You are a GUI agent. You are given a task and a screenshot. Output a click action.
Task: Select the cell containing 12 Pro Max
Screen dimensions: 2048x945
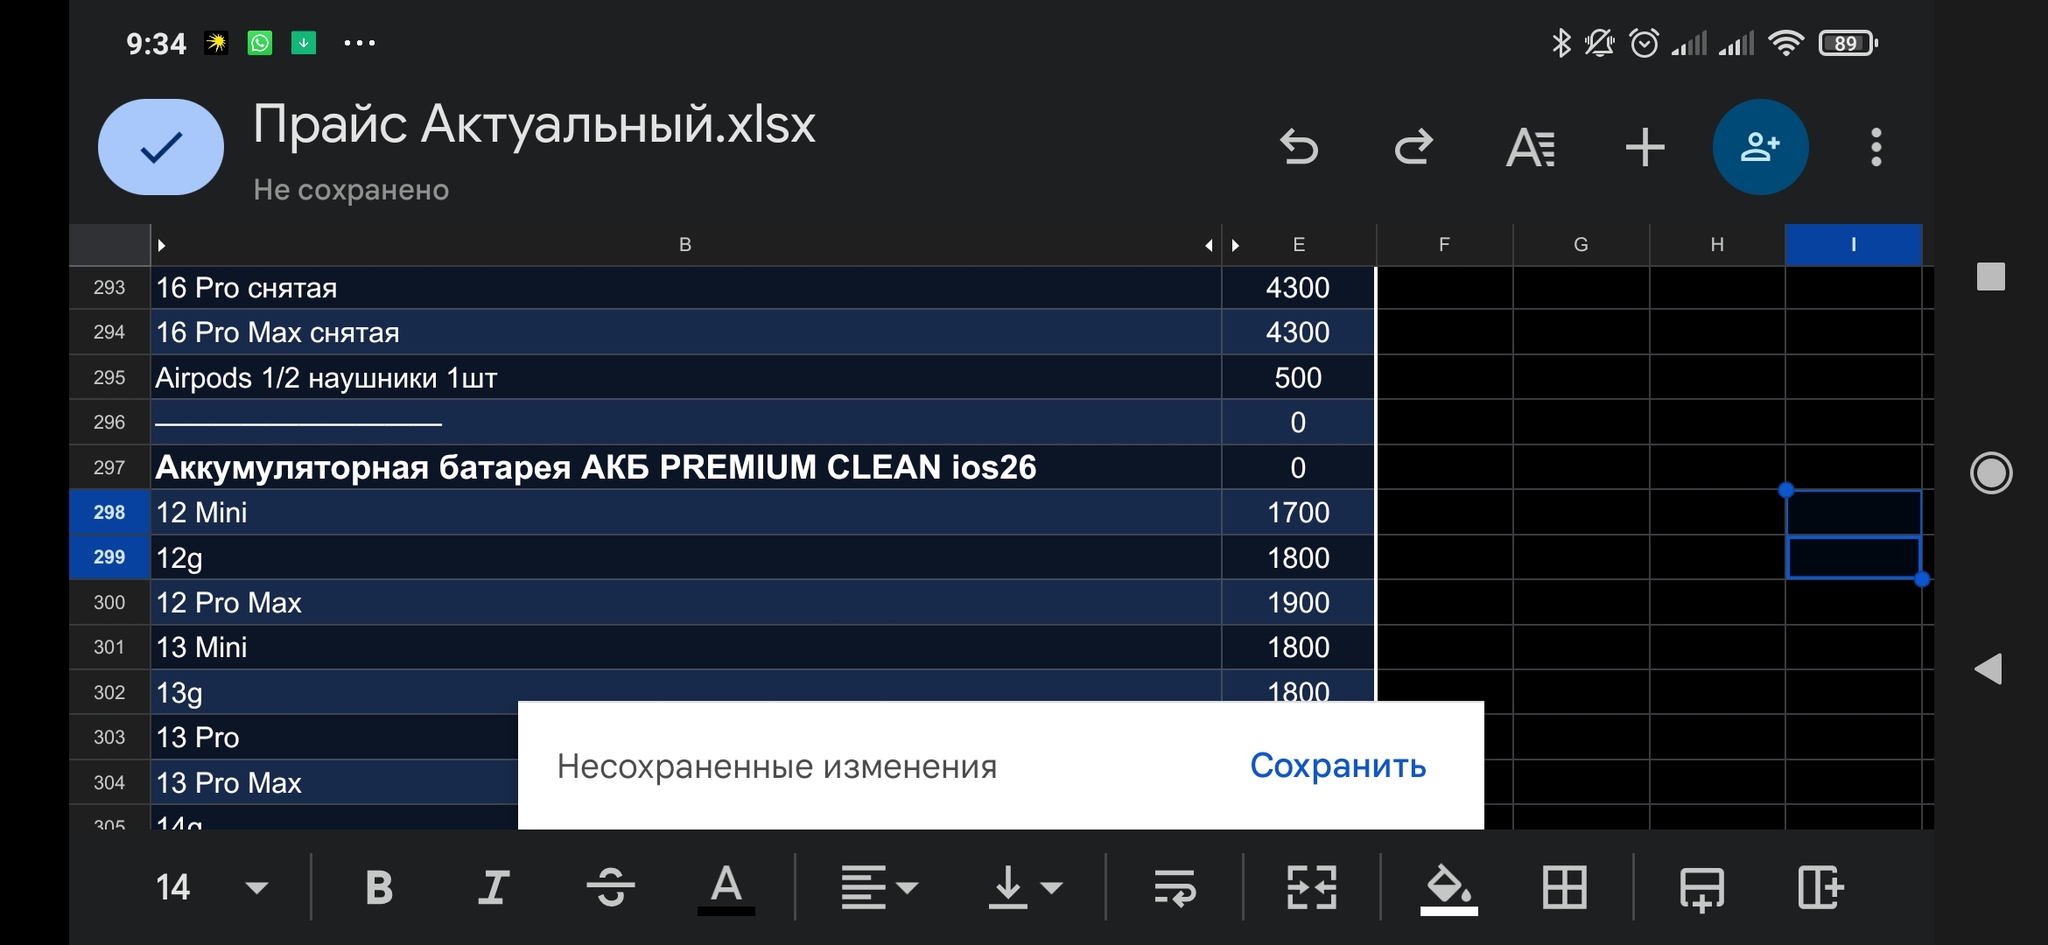[x=685, y=603]
